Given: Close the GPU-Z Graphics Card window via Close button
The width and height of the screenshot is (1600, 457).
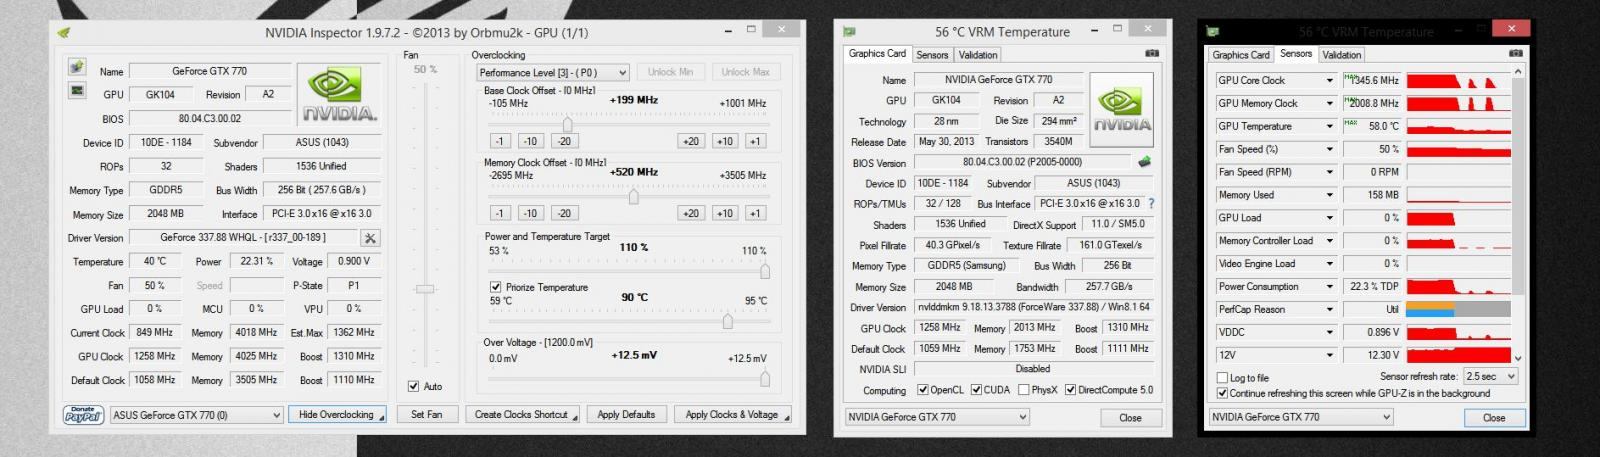Looking at the screenshot, I should point(1130,417).
